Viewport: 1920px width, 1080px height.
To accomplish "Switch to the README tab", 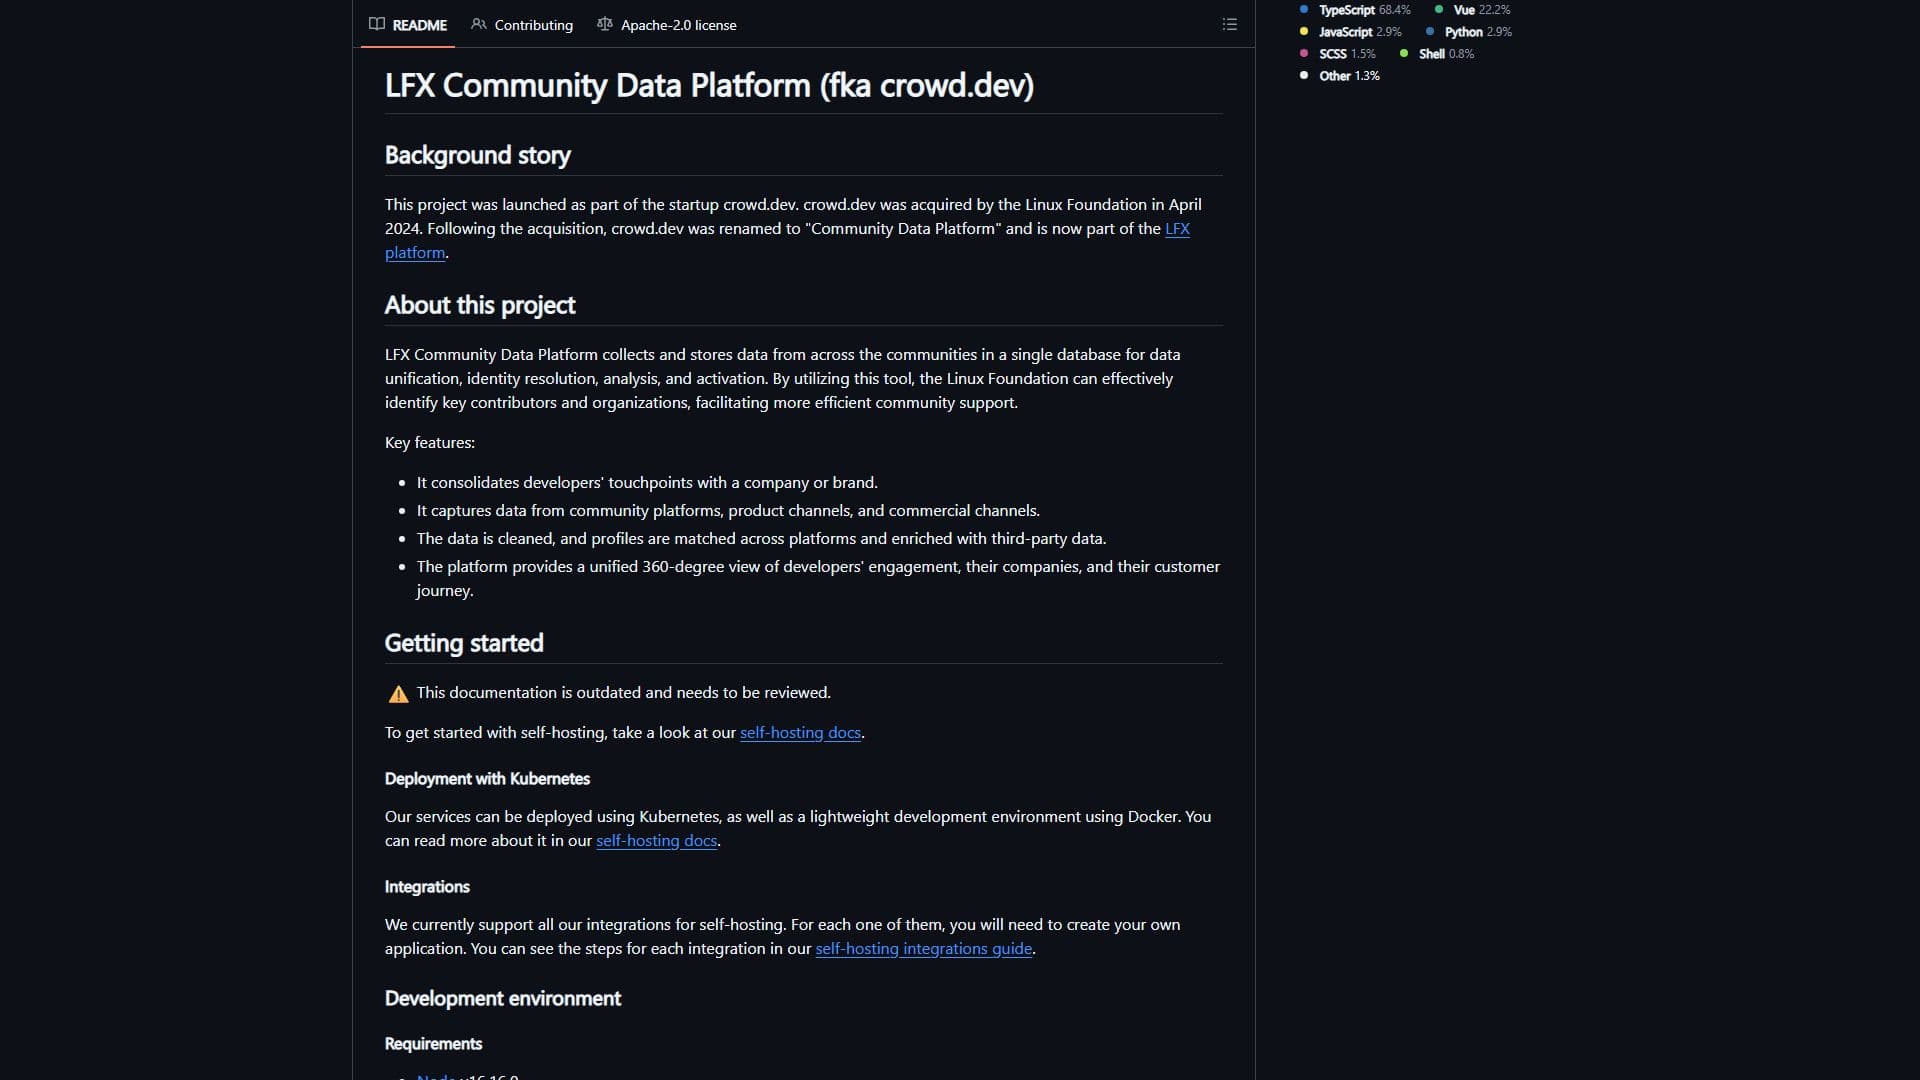I will click(408, 25).
